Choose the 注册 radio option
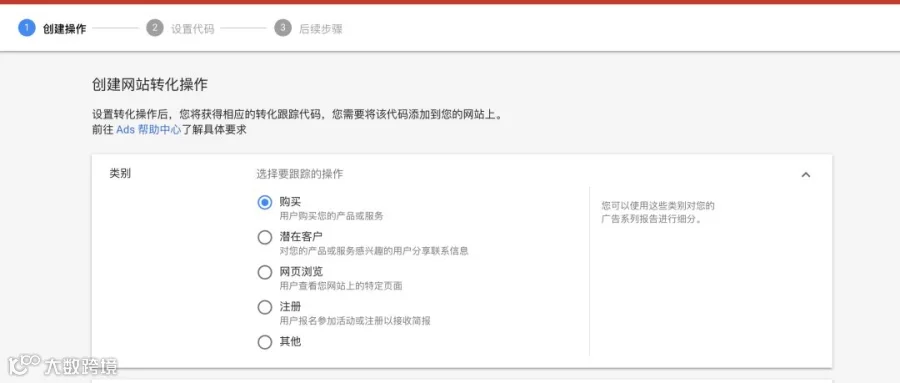900x383 pixels. 265,307
